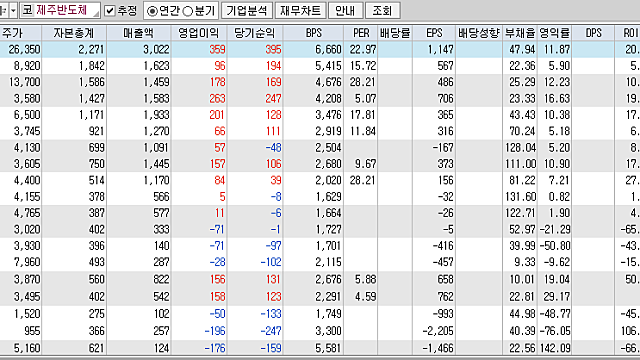This screenshot has width=640, height=360.
Task: Click the 자본총계 value 1,842
Action: coord(91,66)
